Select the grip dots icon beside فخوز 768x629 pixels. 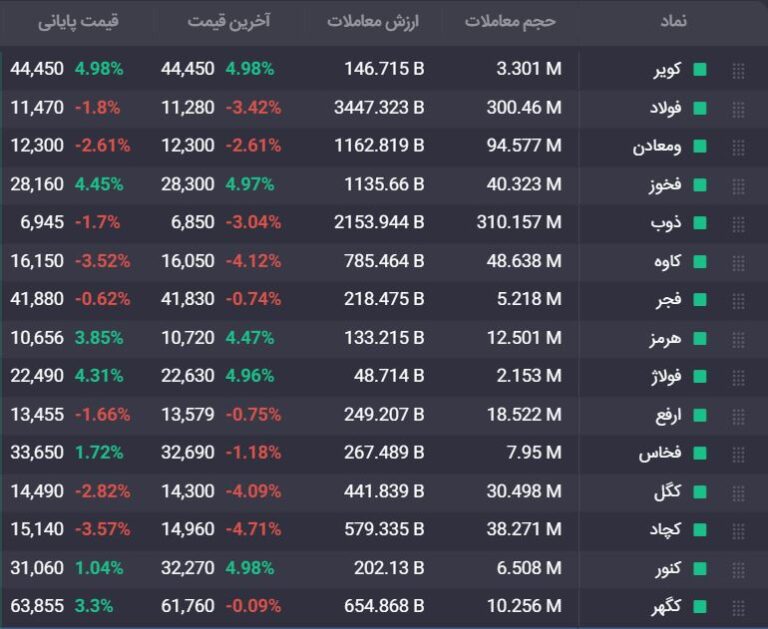point(739,185)
